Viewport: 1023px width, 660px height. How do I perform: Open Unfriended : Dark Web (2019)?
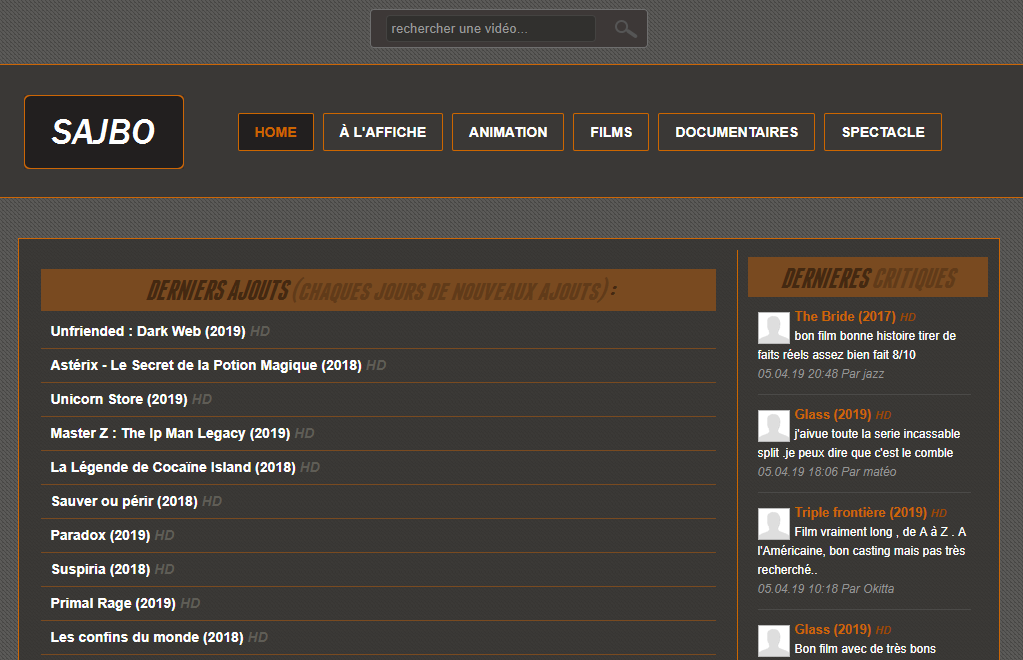pyautogui.click(x=148, y=331)
